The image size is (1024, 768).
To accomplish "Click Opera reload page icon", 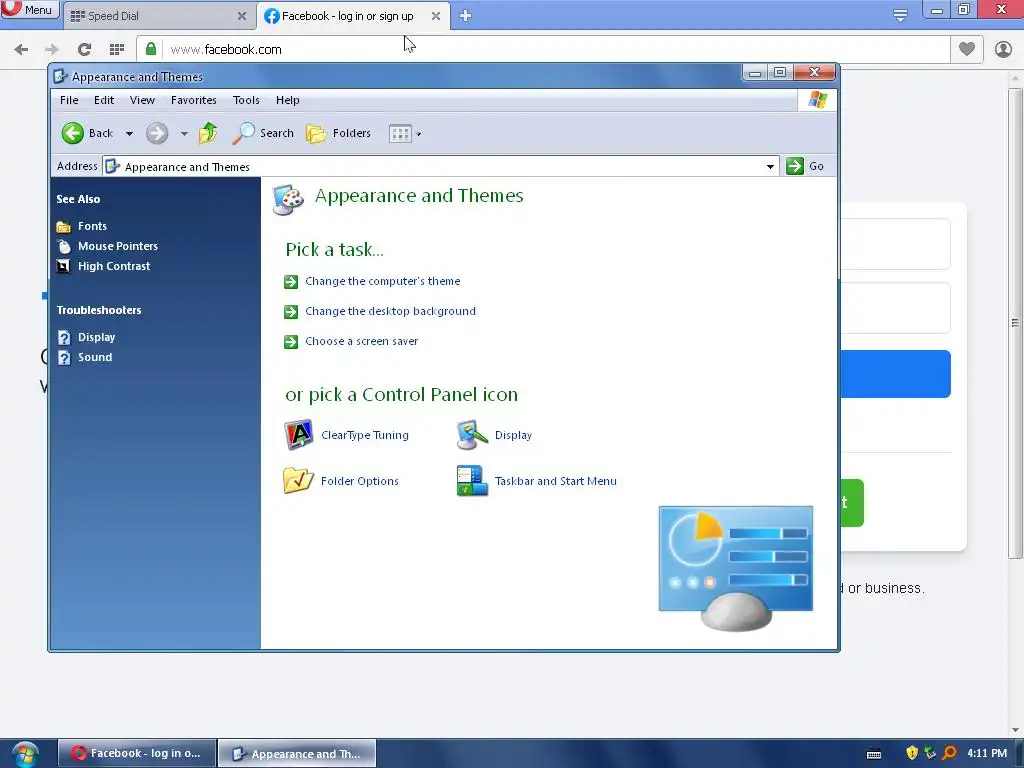I will [84, 49].
